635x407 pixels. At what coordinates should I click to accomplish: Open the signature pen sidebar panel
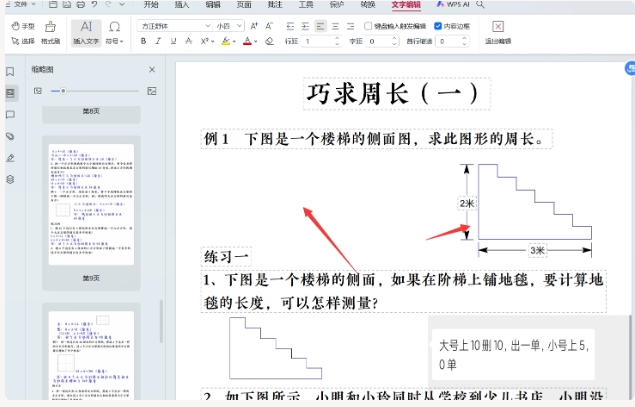pos(11,158)
